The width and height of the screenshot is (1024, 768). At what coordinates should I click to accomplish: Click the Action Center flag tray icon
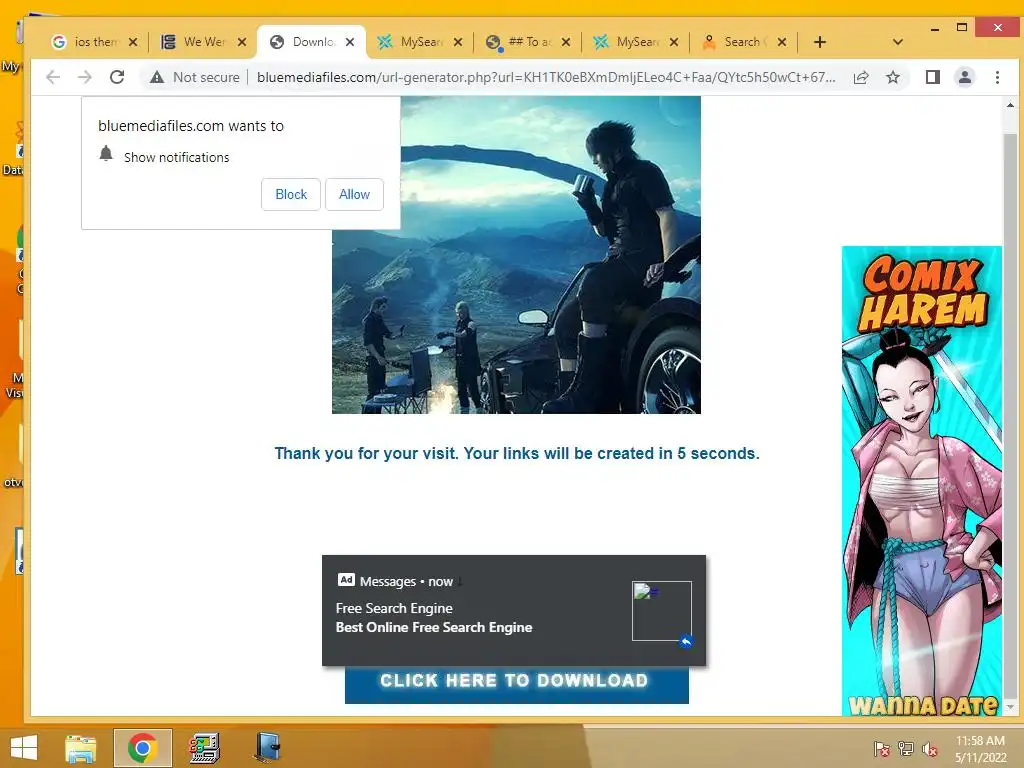tap(881, 748)
